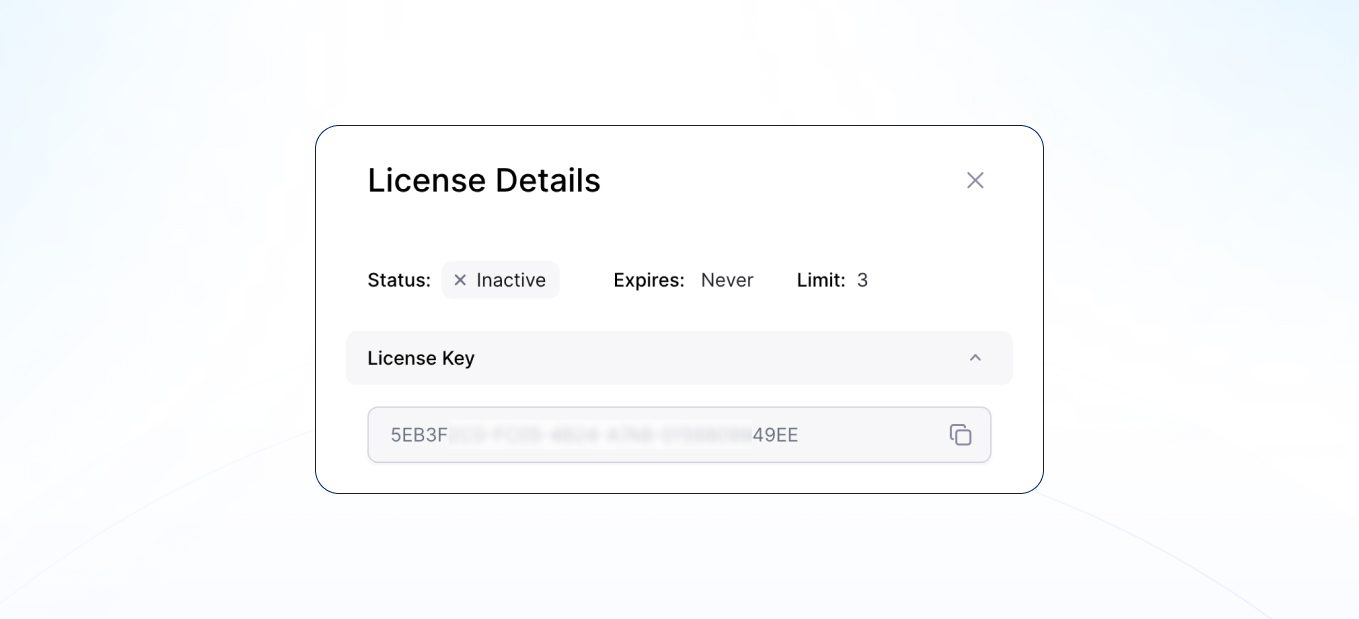Image resolution: width=1359 pixels, height=619 pixels.
Task: Click the License Key section header label
Action: 421,358
